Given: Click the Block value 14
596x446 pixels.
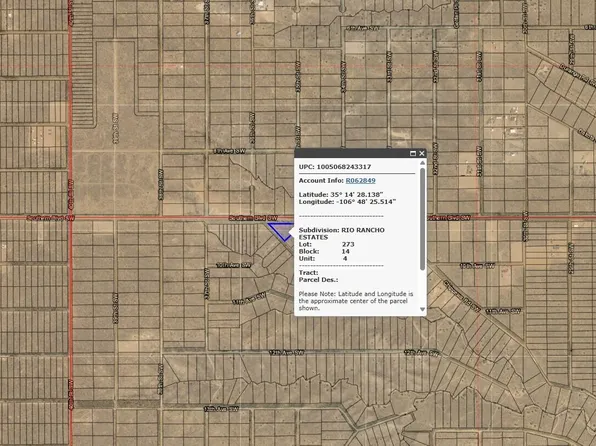Looking at the screenshot, I should tap(346, 251).
